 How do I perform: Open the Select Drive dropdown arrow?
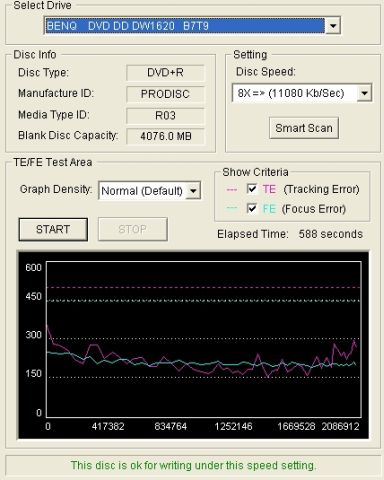332,26
